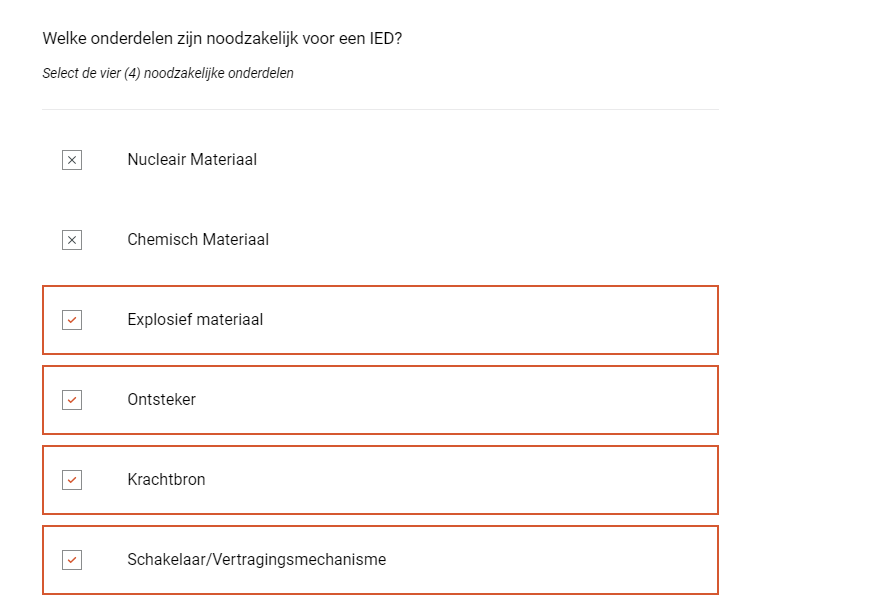Click the red cross icon beside Nucleair Materiaal
The image size is (884, 615).
coord(72,160)
